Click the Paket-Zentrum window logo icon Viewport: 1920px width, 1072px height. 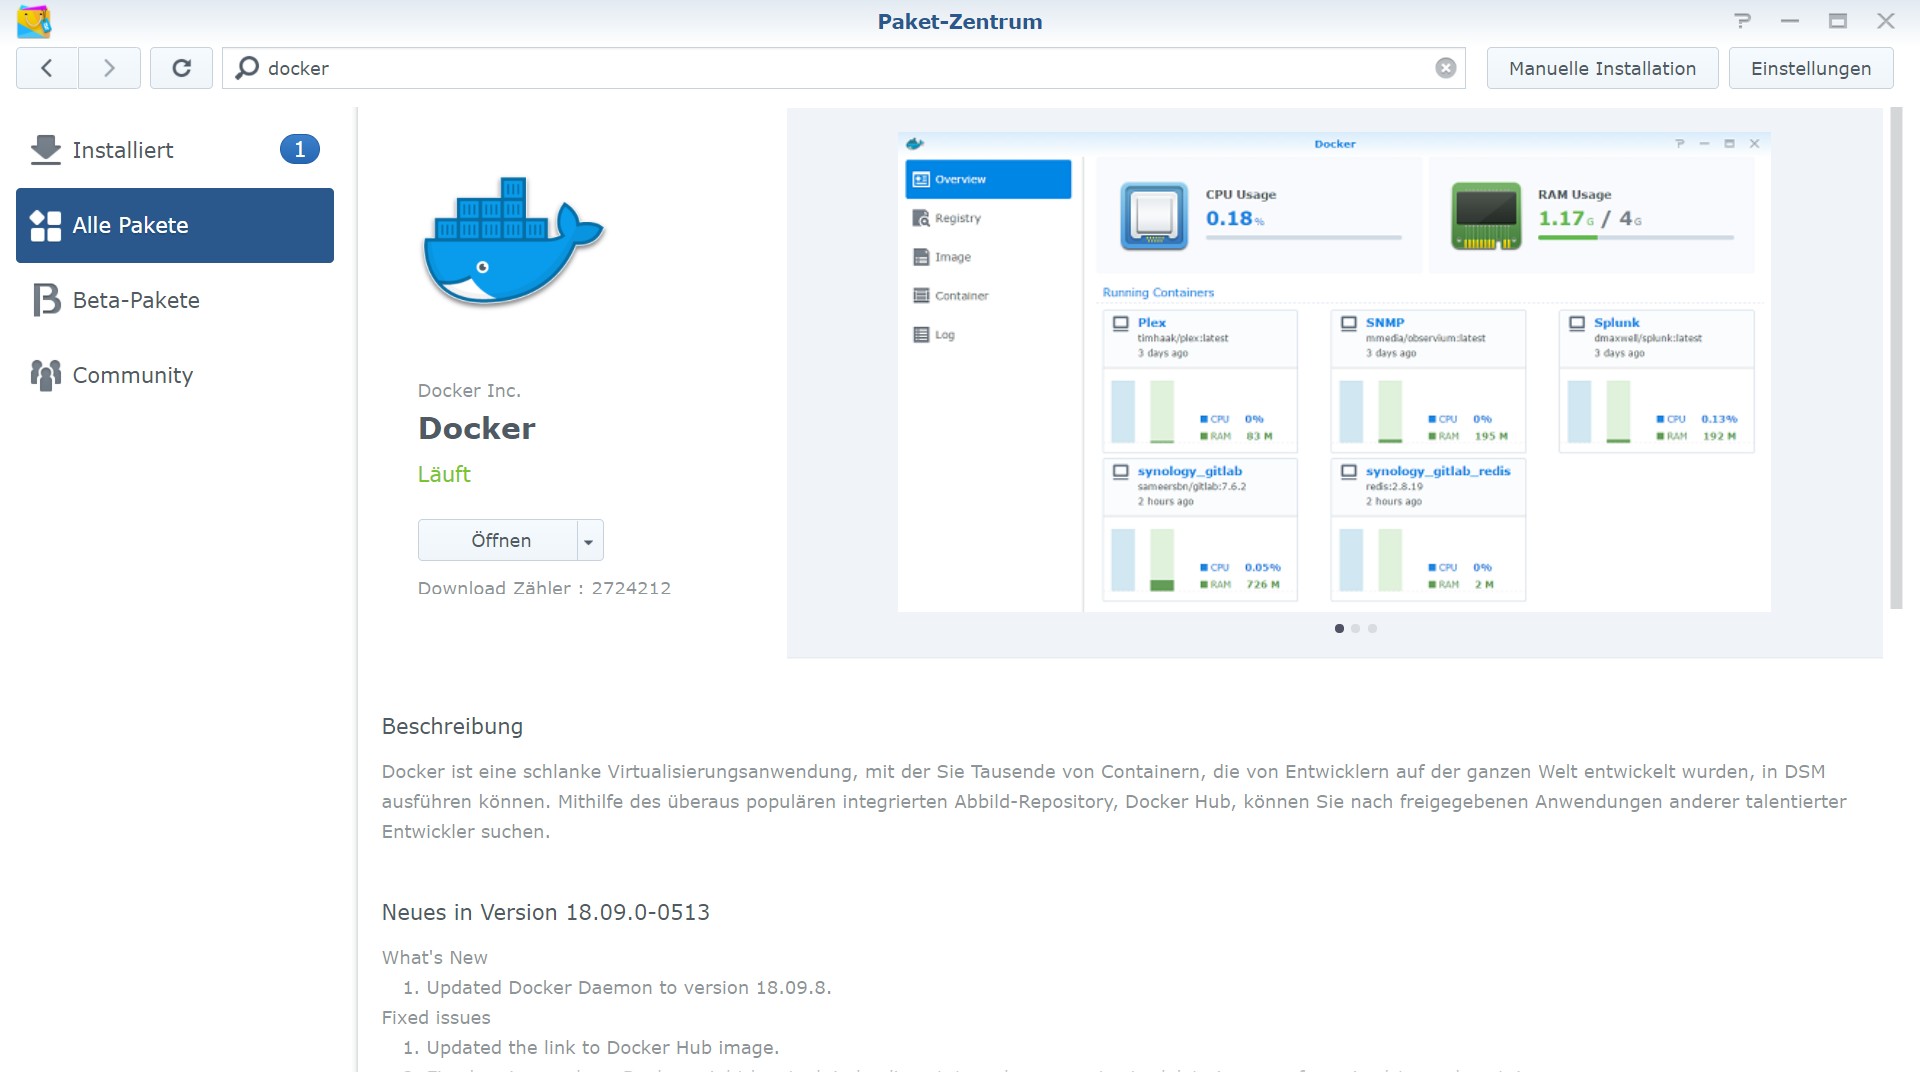(34, 21)
